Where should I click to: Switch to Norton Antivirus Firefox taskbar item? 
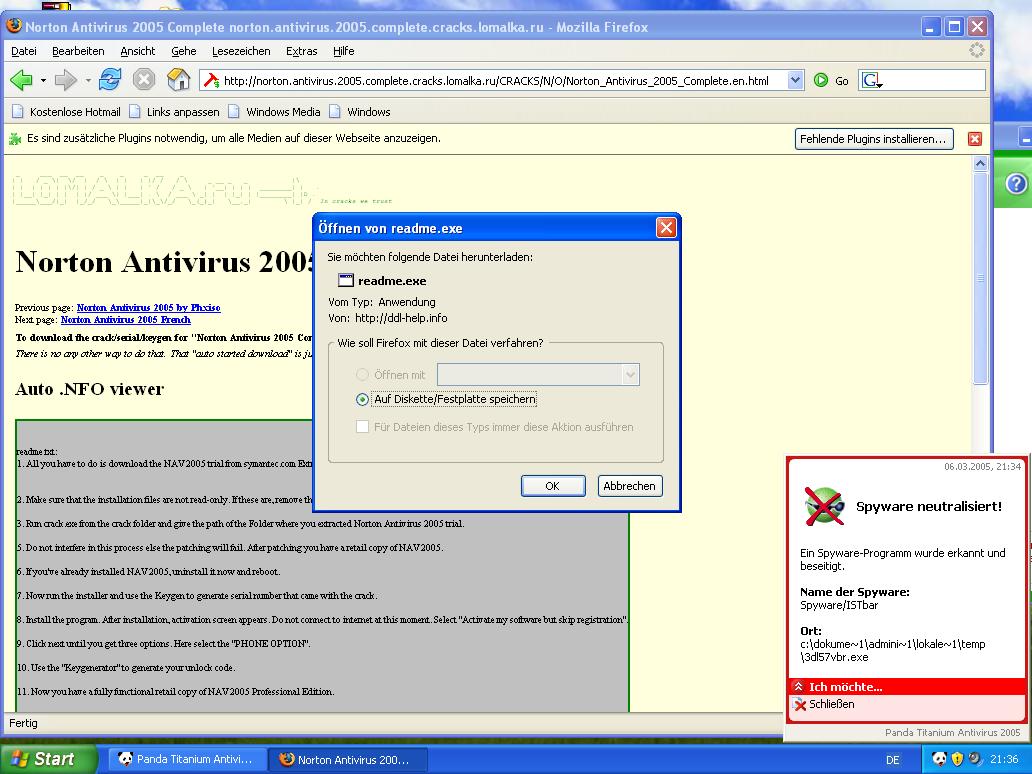(347, 760)
